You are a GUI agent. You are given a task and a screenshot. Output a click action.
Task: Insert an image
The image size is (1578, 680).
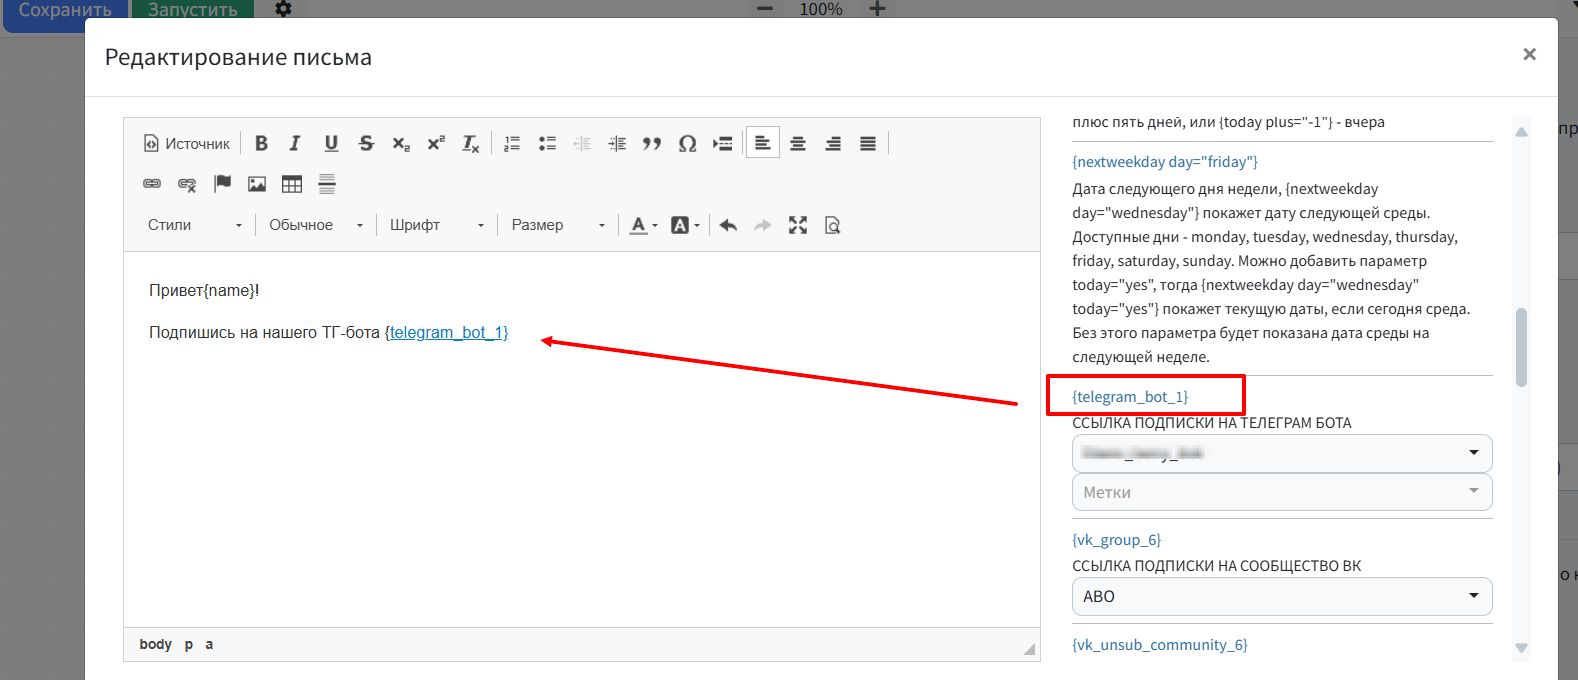(257, 184)
